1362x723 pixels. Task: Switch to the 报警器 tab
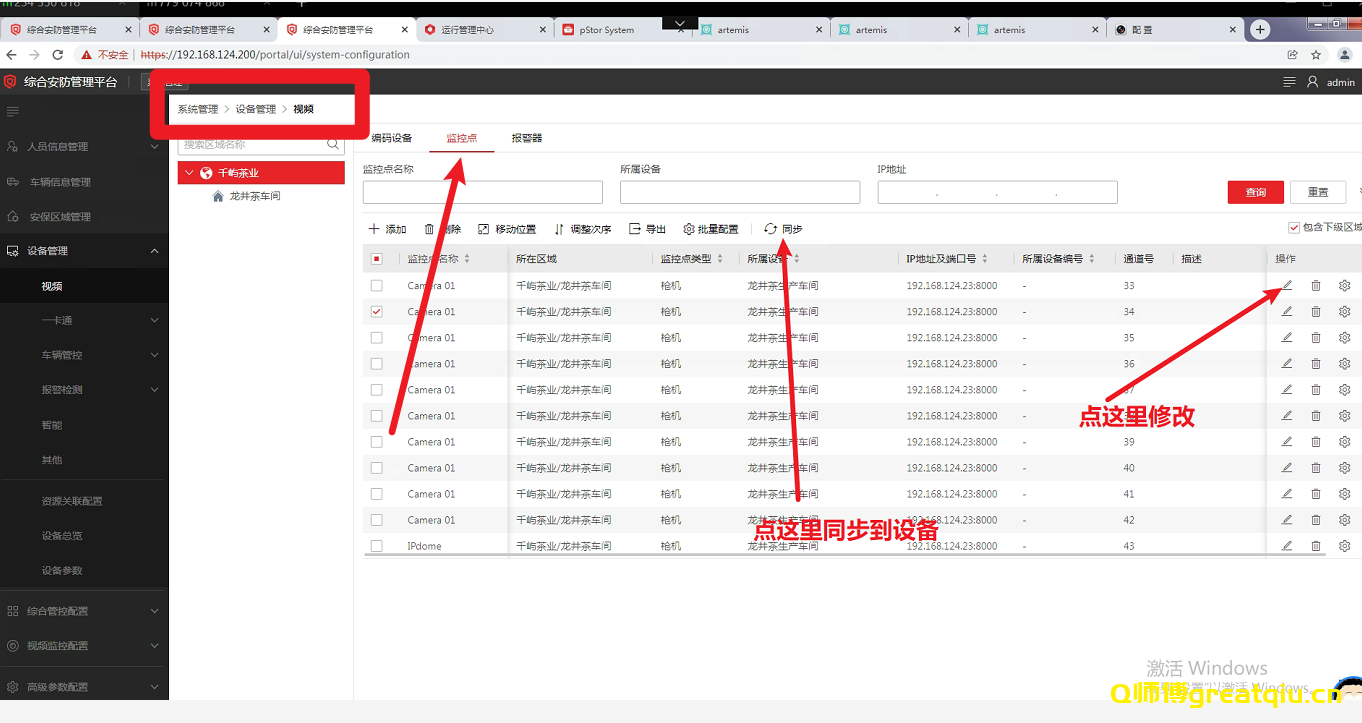[x=526, y=139]
